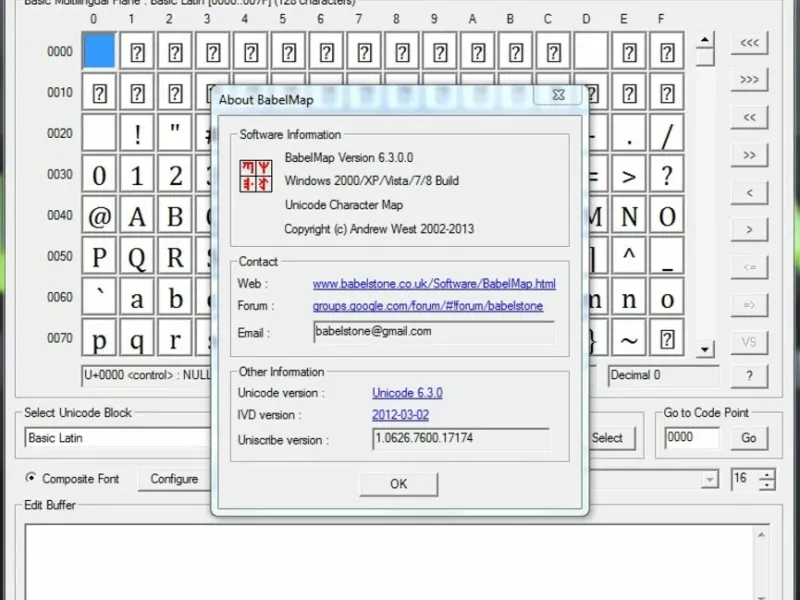Click OK in About BabelMap dialog
800x600 pixels.
398,484
